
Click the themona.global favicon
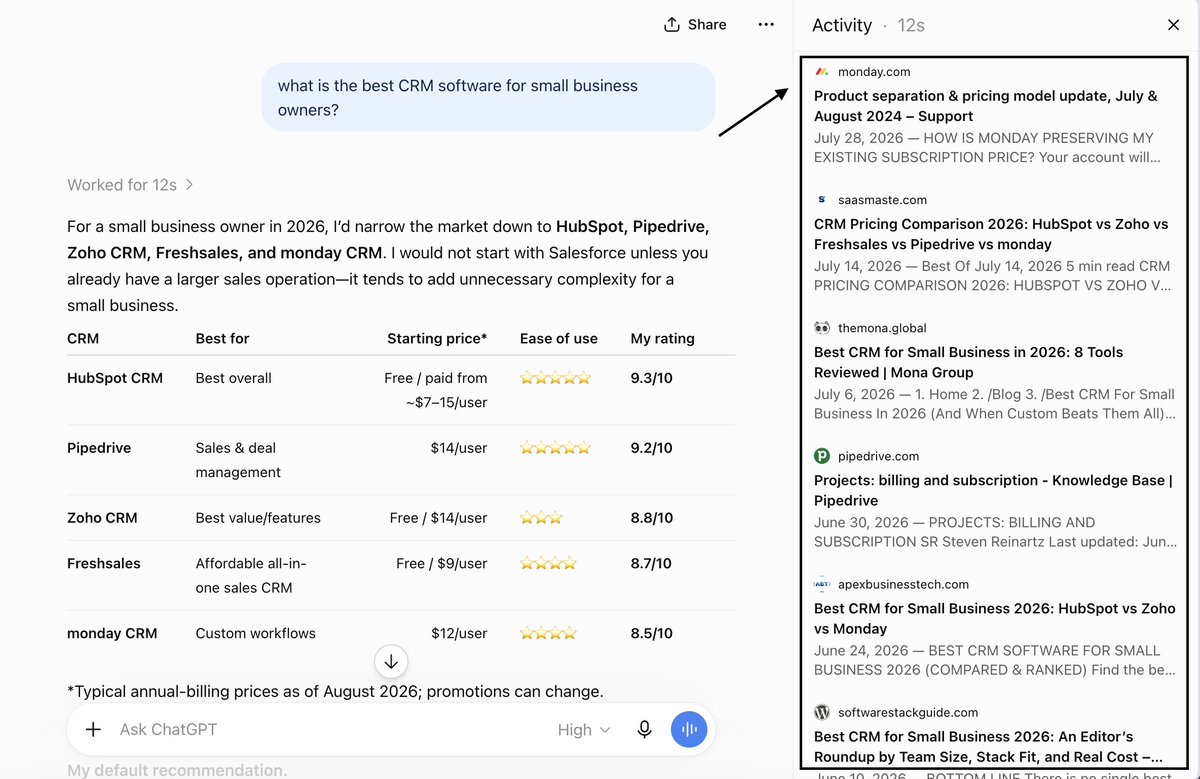822,328
